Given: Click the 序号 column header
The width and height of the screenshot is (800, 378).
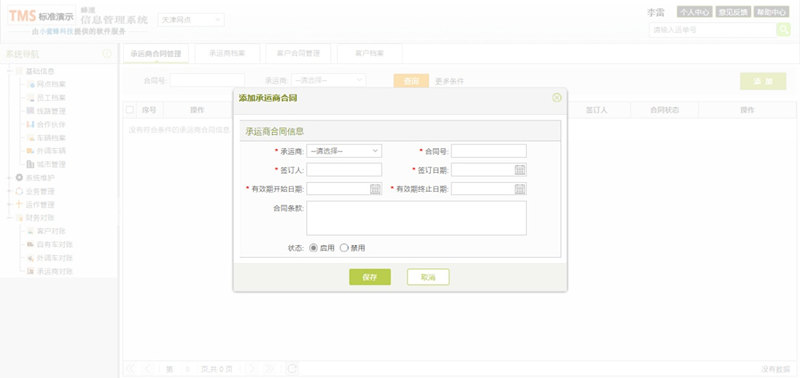Looking at the screenshot, I should (149, 110).
